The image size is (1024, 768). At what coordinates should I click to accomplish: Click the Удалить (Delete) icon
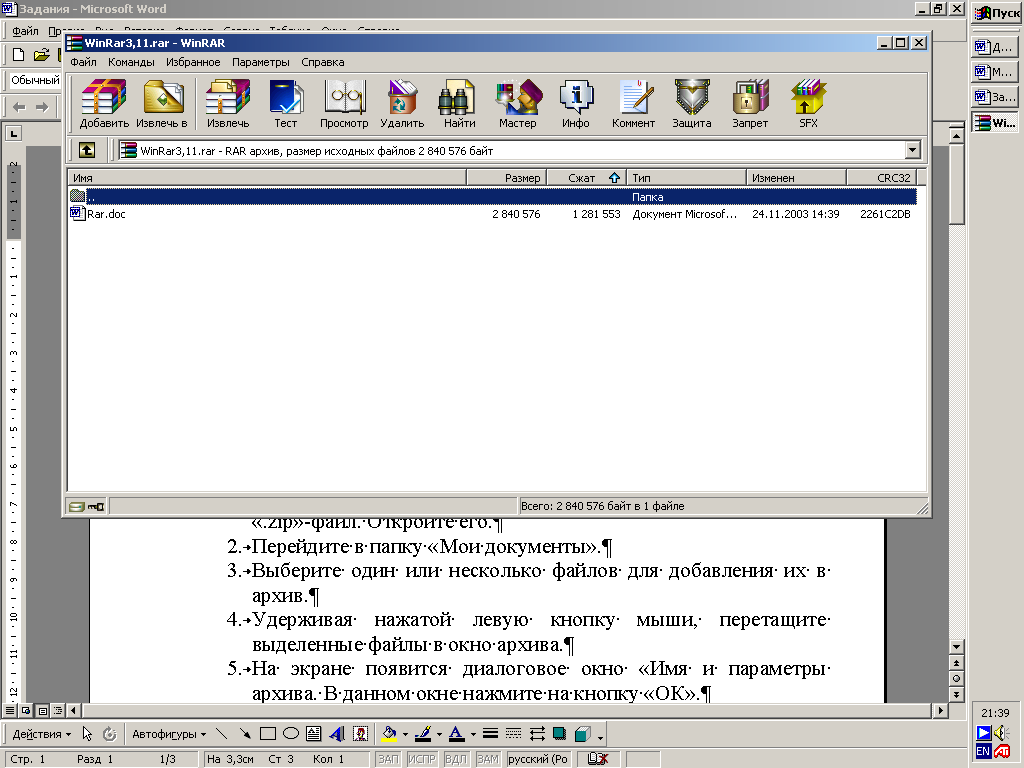pos(402,104)
